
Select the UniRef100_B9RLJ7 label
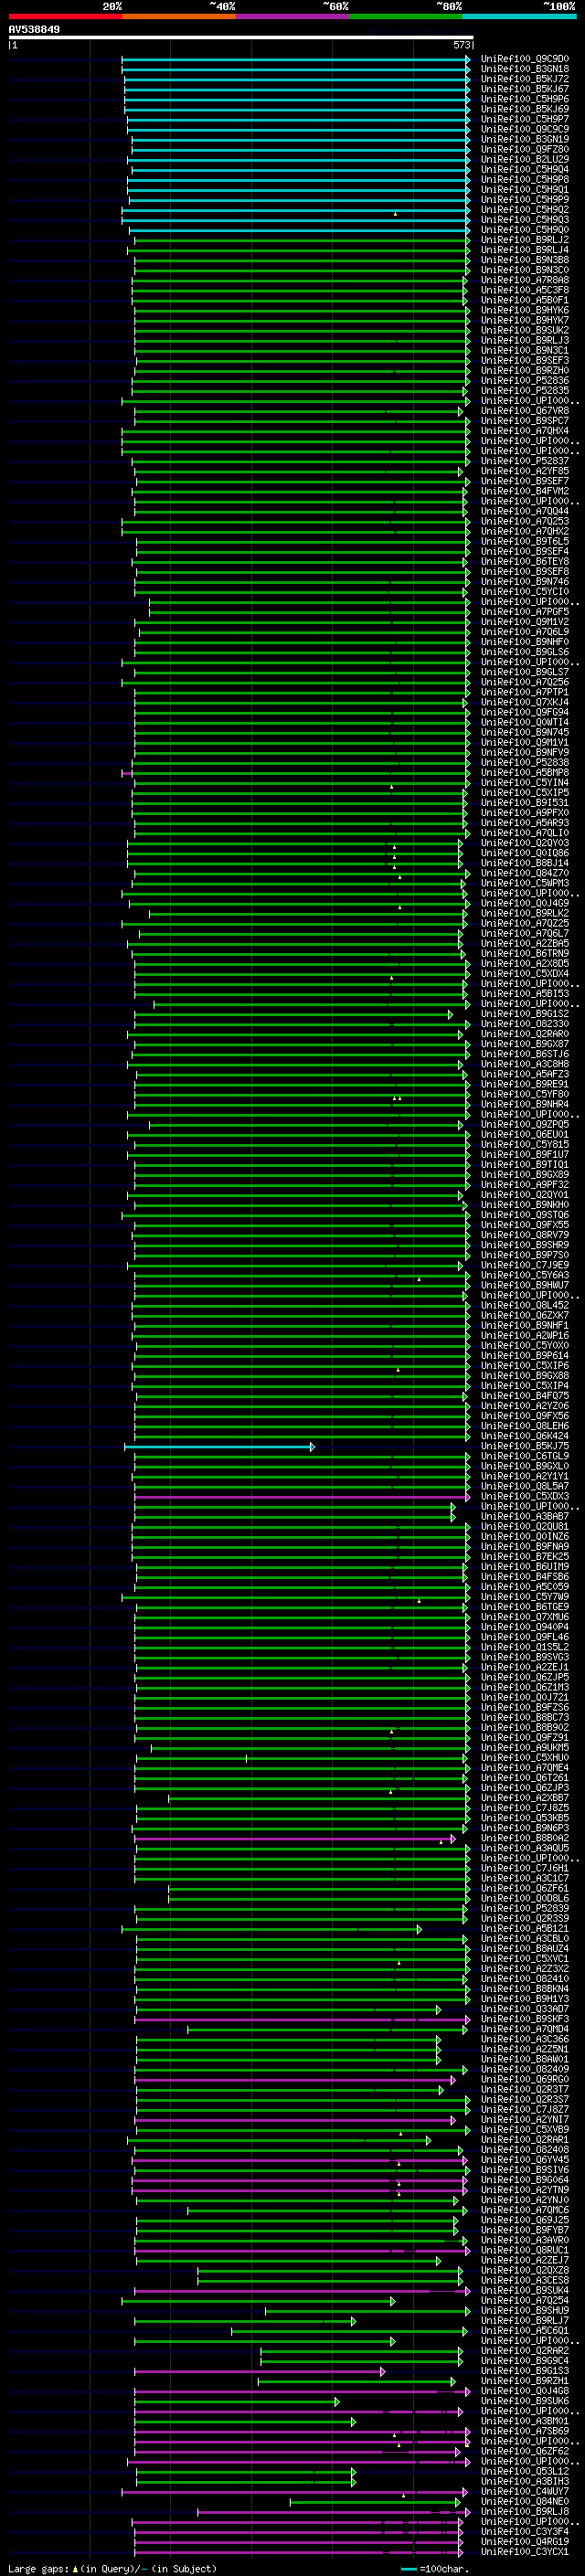[525, 2321]
